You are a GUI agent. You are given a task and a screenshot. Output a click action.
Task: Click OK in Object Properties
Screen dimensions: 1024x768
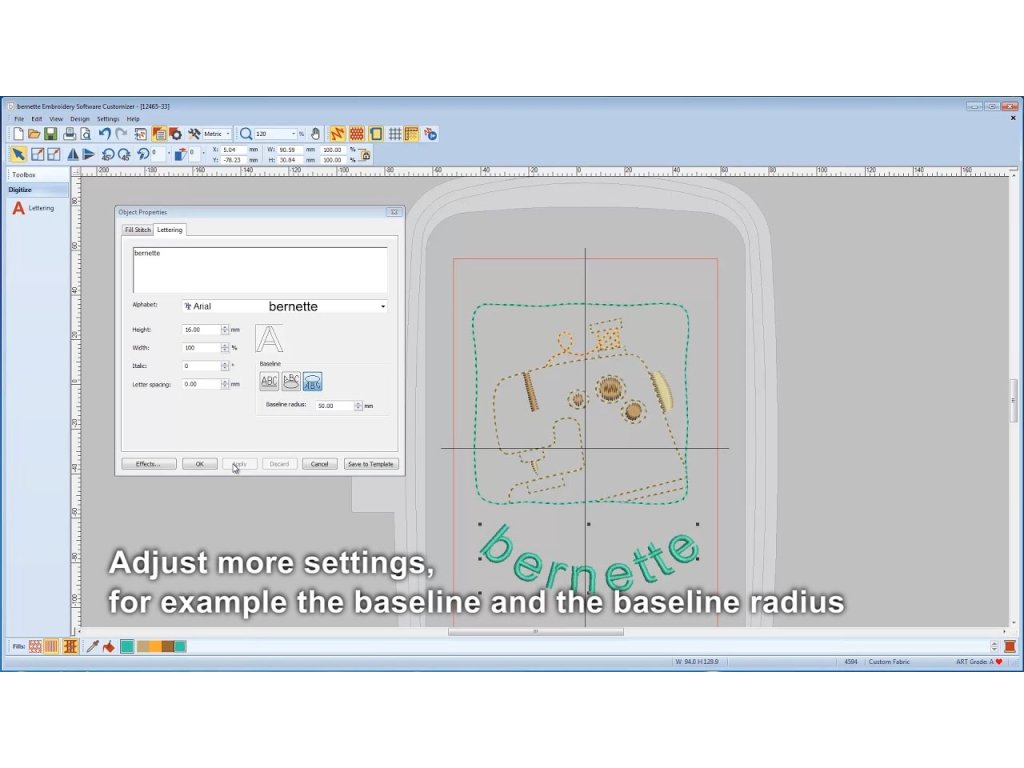(200, 464)
